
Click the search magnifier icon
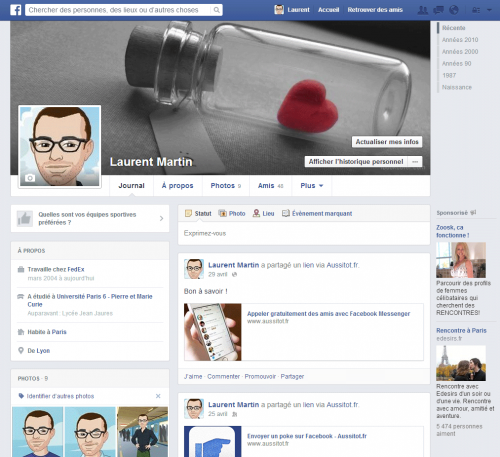(x=217, y=10)
